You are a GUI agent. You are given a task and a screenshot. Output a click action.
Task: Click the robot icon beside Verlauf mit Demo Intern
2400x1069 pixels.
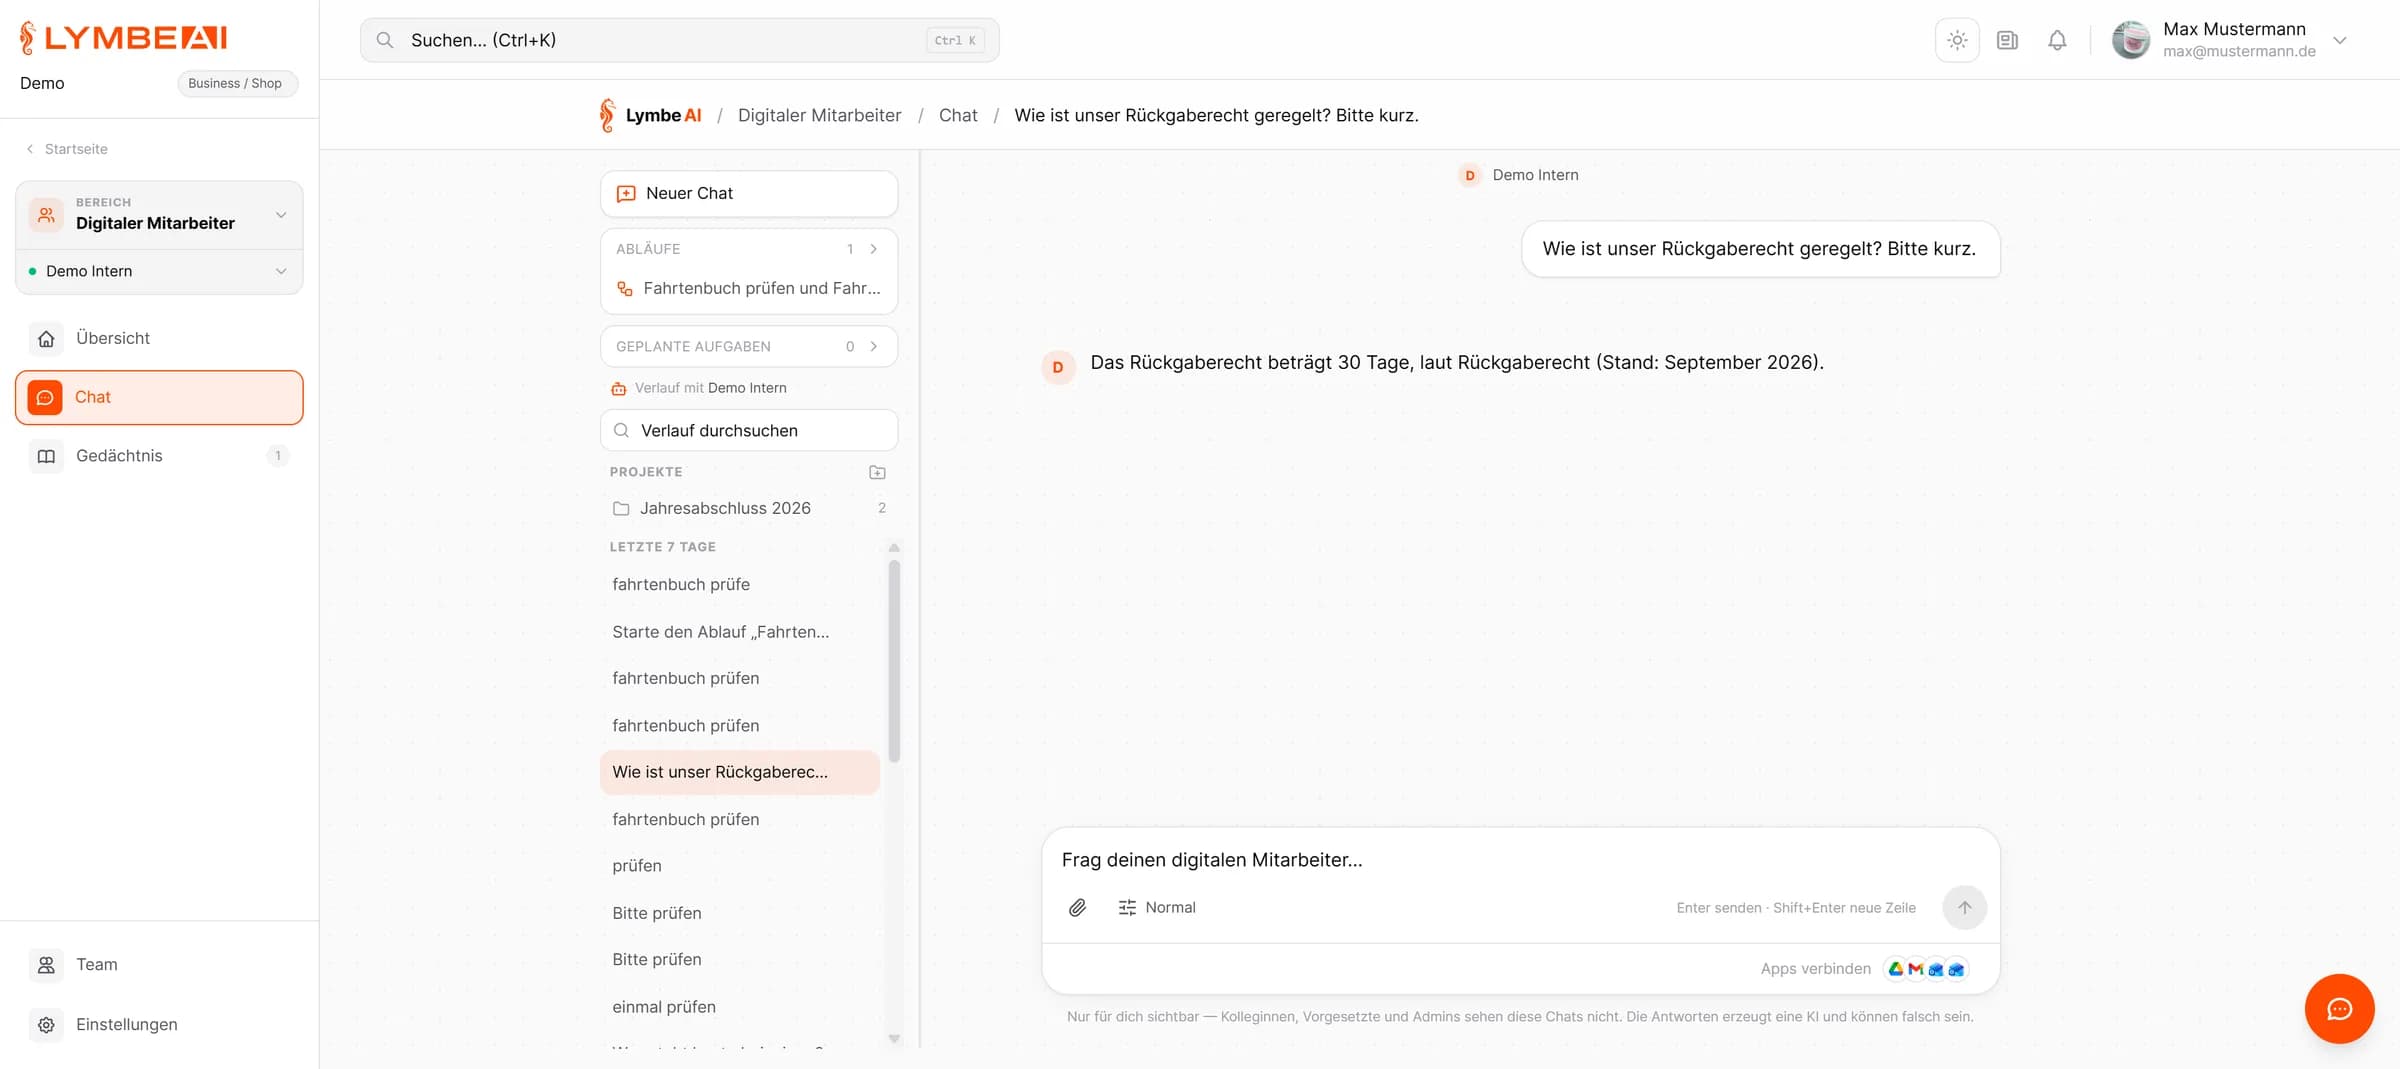click(x=619, y=389)
